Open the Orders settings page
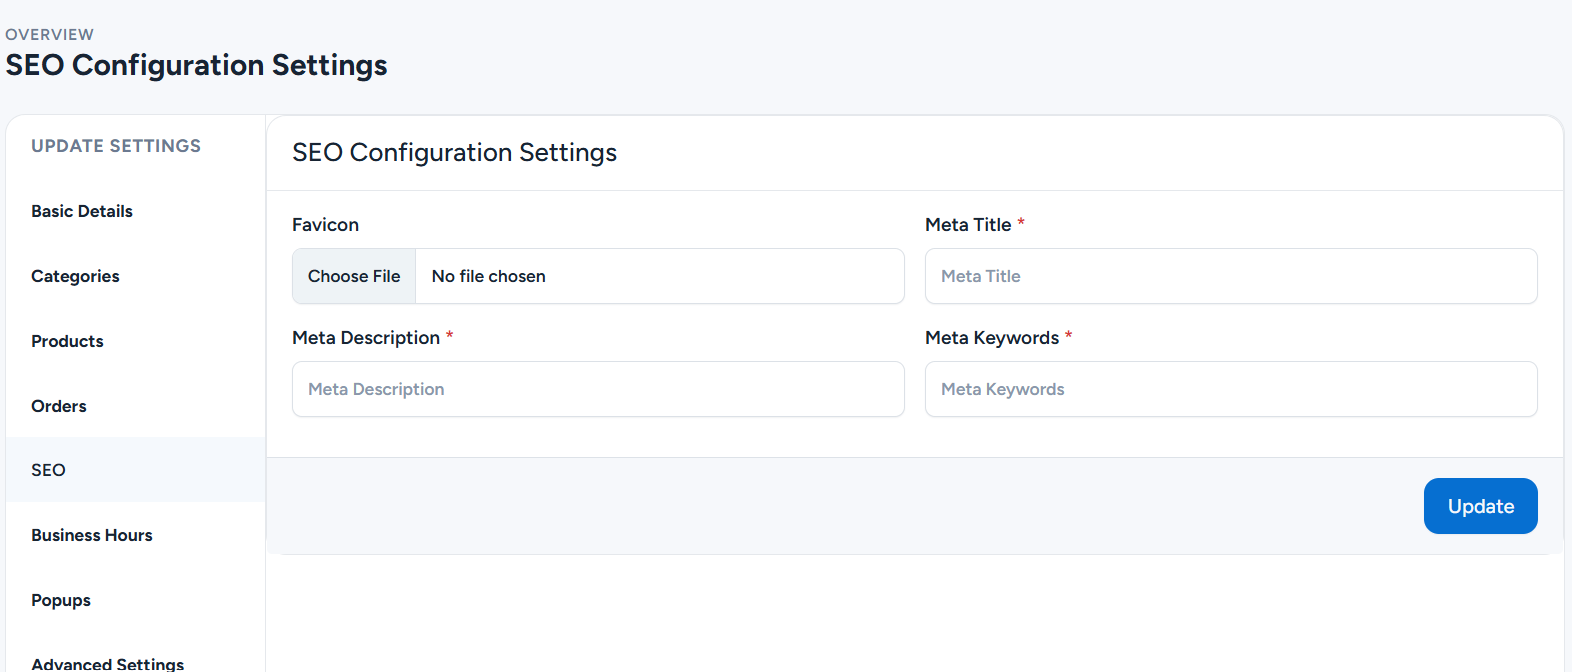1572x672 pixels. click(x=59, y=406)
